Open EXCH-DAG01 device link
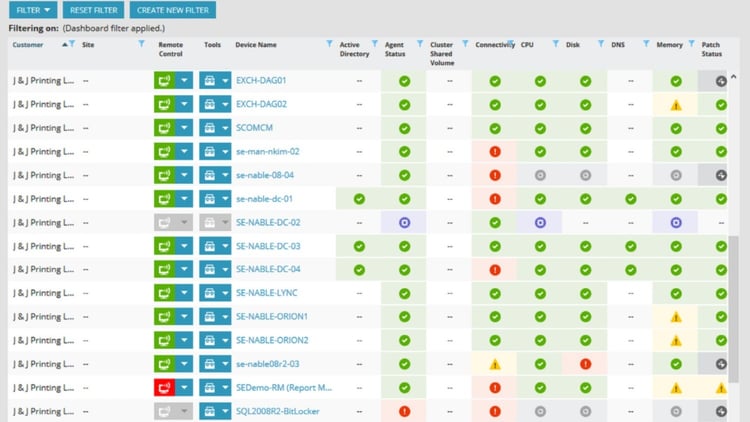 [261, 80]
